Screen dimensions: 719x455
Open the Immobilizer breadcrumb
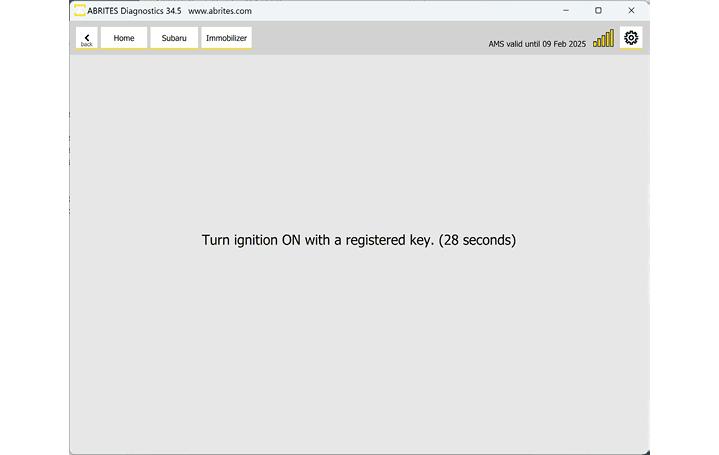point(226,38)
